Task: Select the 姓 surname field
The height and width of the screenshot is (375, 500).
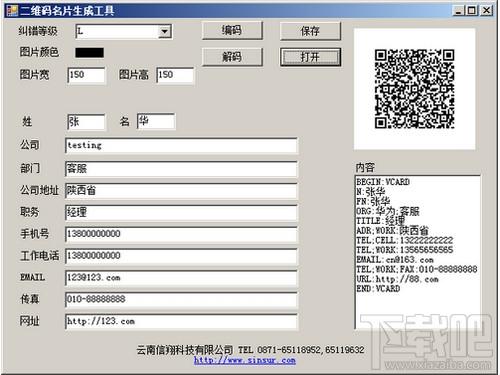Action: [86, 122]
